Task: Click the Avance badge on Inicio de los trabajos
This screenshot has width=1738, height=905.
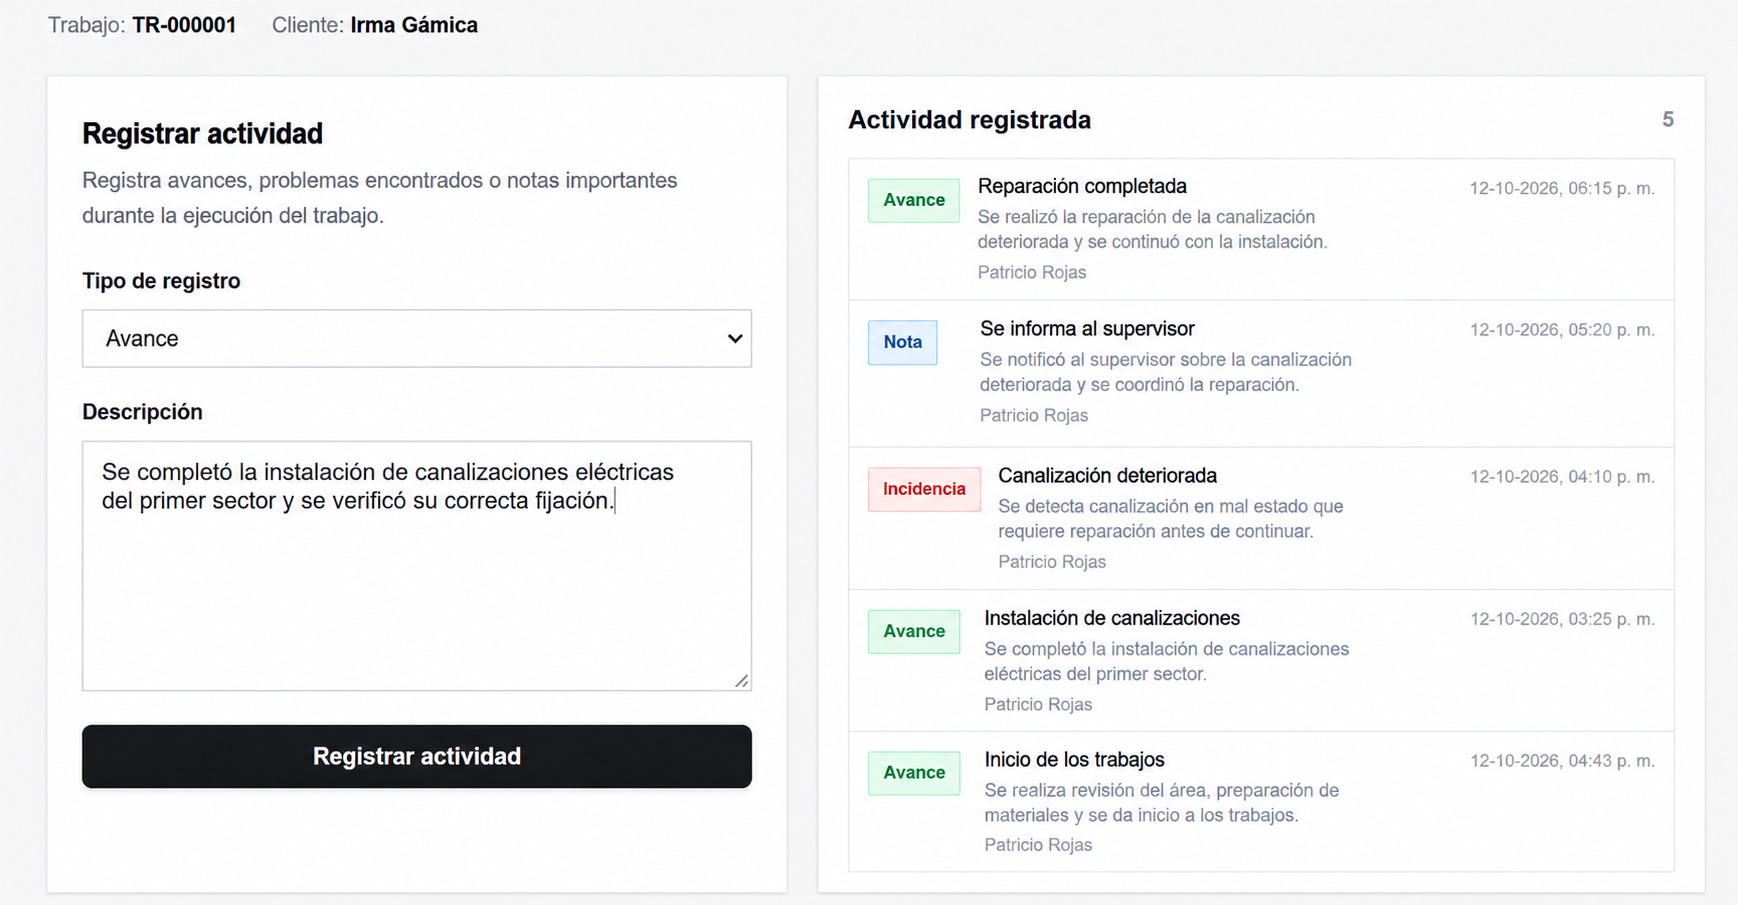Action: [914, 773]
